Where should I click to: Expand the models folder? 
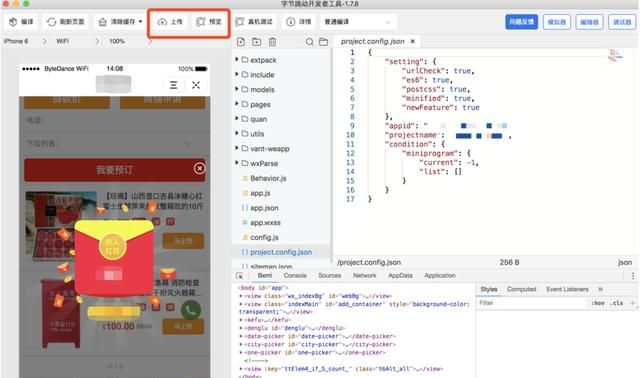pyautogui.click(x=237, y=89)
